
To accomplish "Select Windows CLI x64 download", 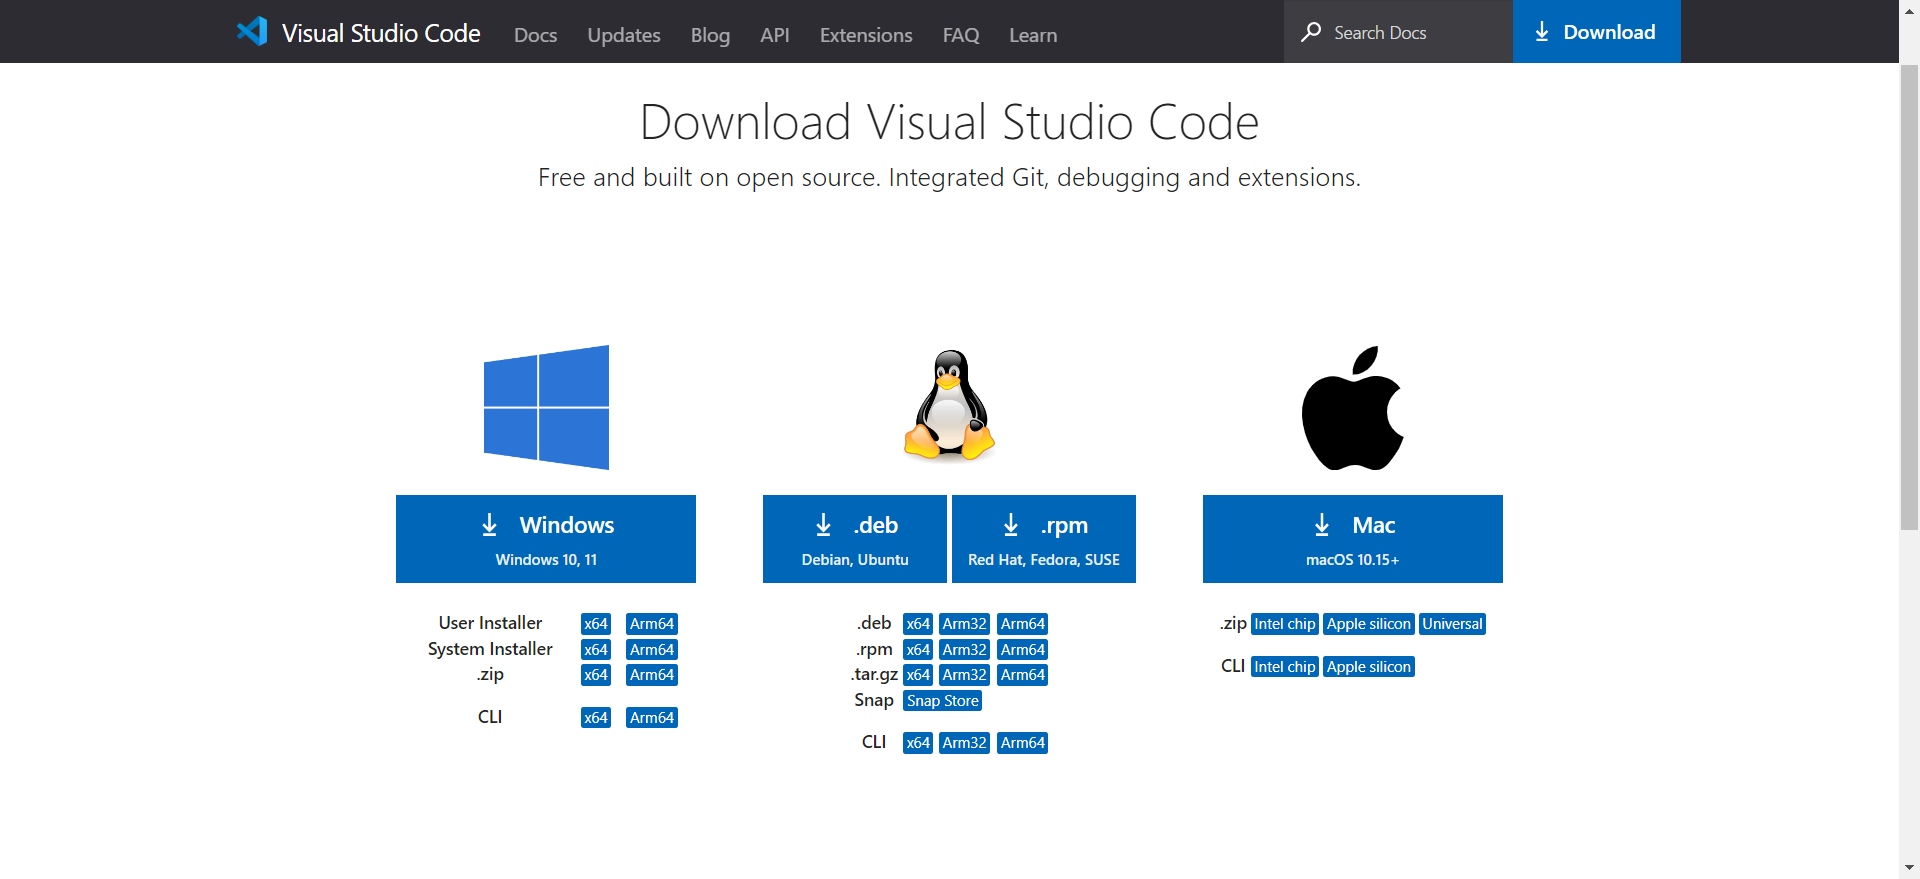I will click(x=596, y=718).
